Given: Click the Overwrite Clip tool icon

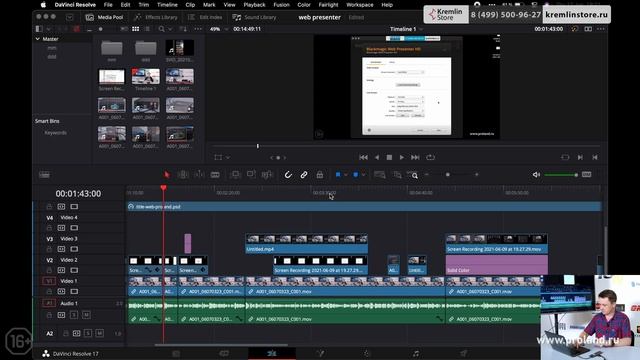Looking at the screenshot, I should tap(251, 175).
